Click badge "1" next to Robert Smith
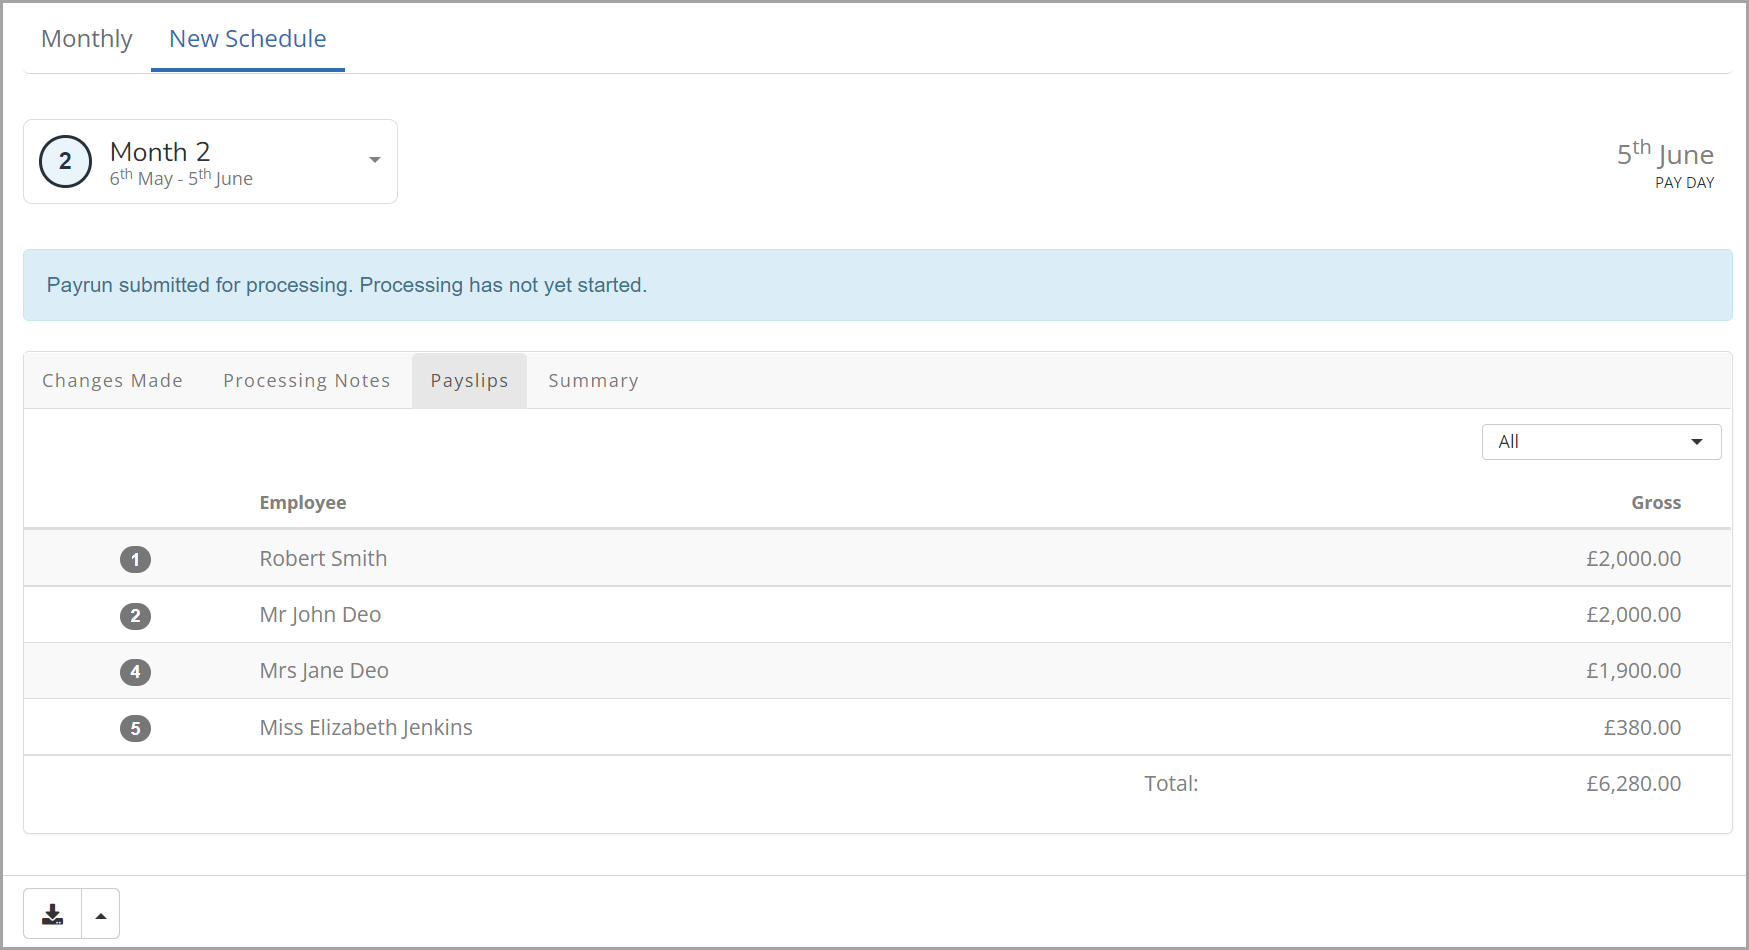 pyautogui.click(x=136, y=559)
